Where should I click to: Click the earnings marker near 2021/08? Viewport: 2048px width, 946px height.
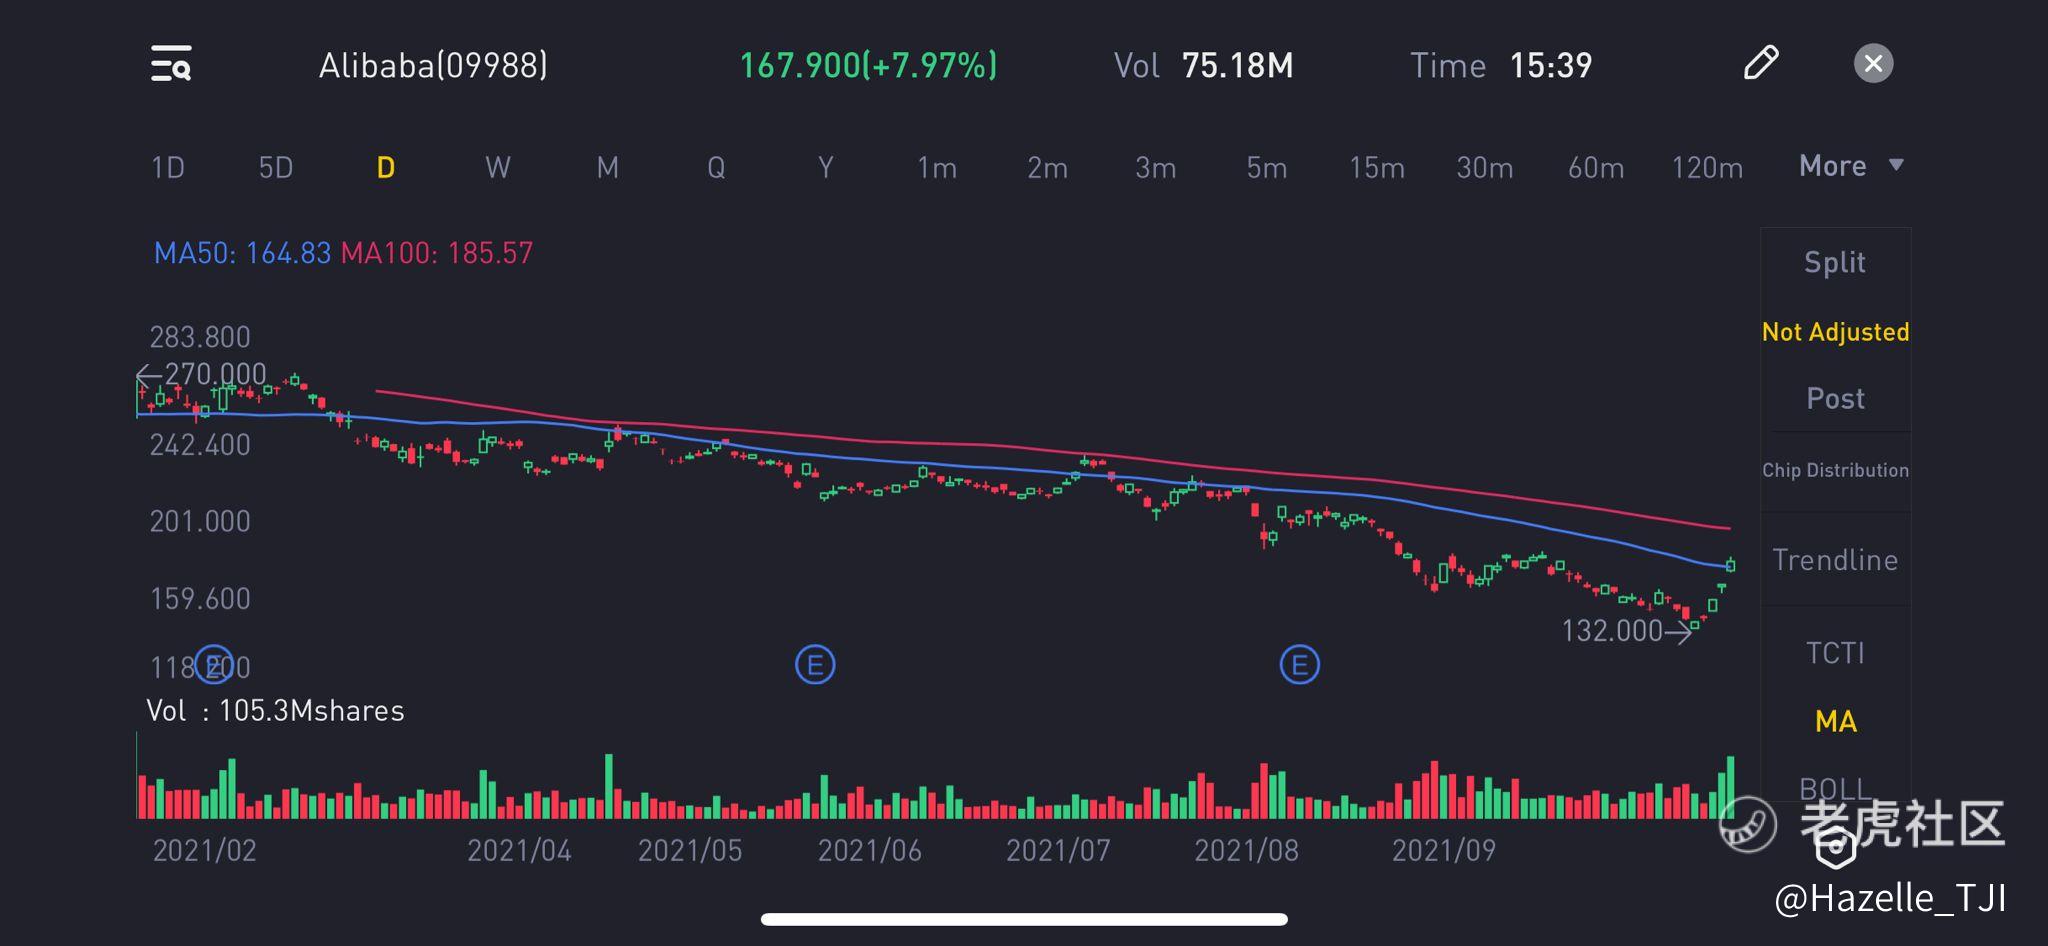[x=1300, y=664]
